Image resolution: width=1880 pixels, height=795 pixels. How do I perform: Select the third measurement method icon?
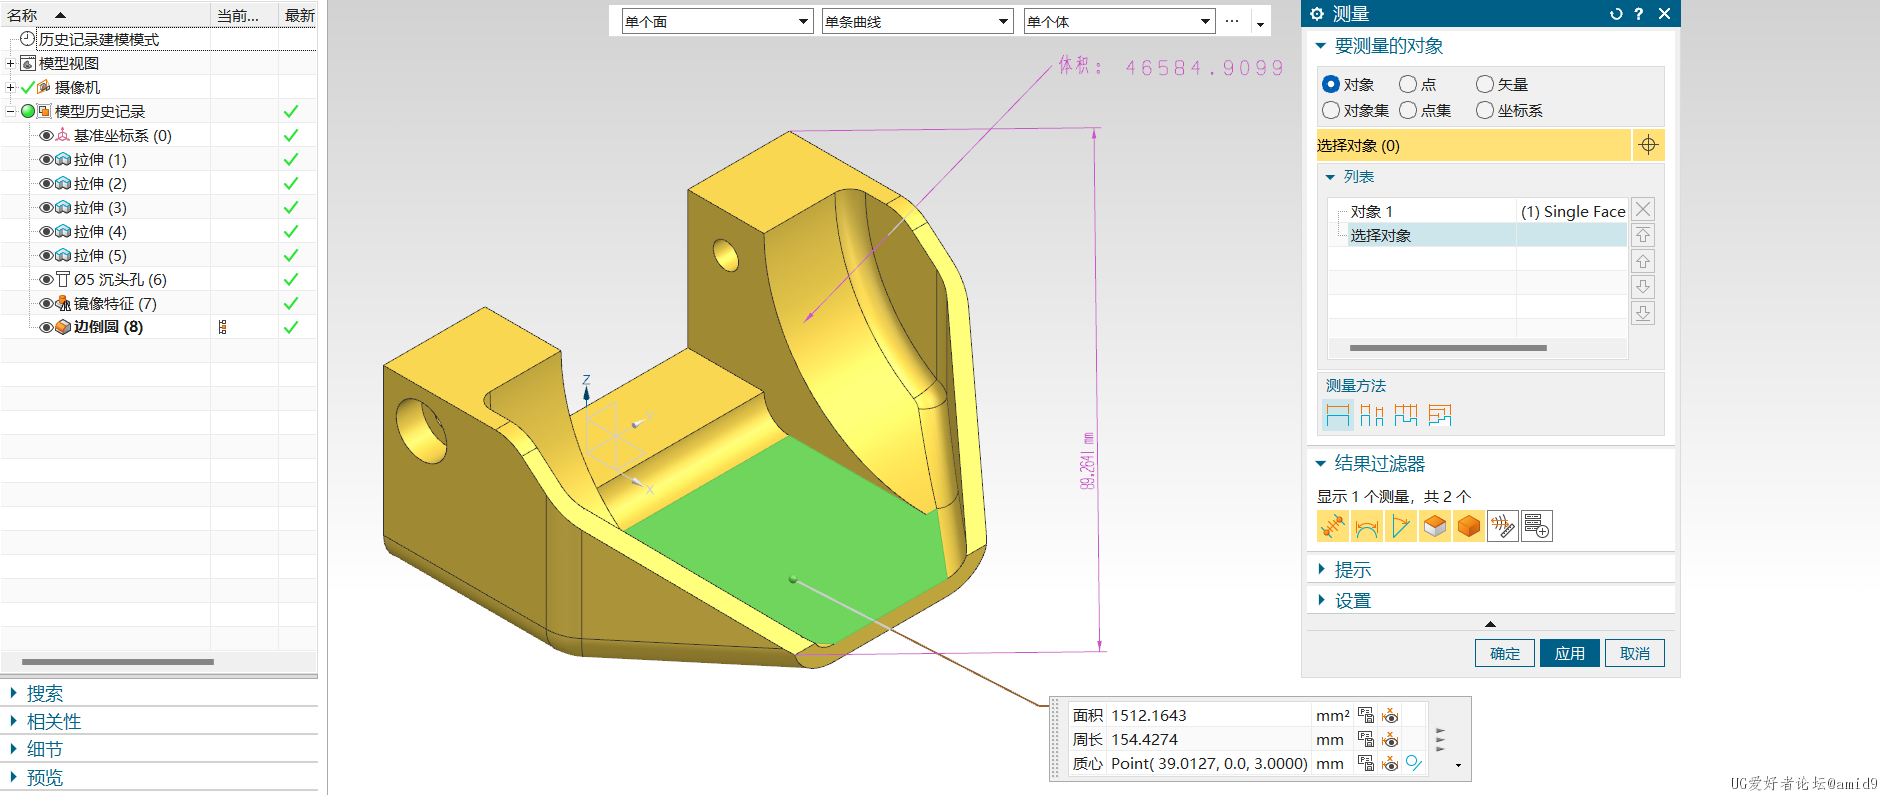pos(1406,415)
